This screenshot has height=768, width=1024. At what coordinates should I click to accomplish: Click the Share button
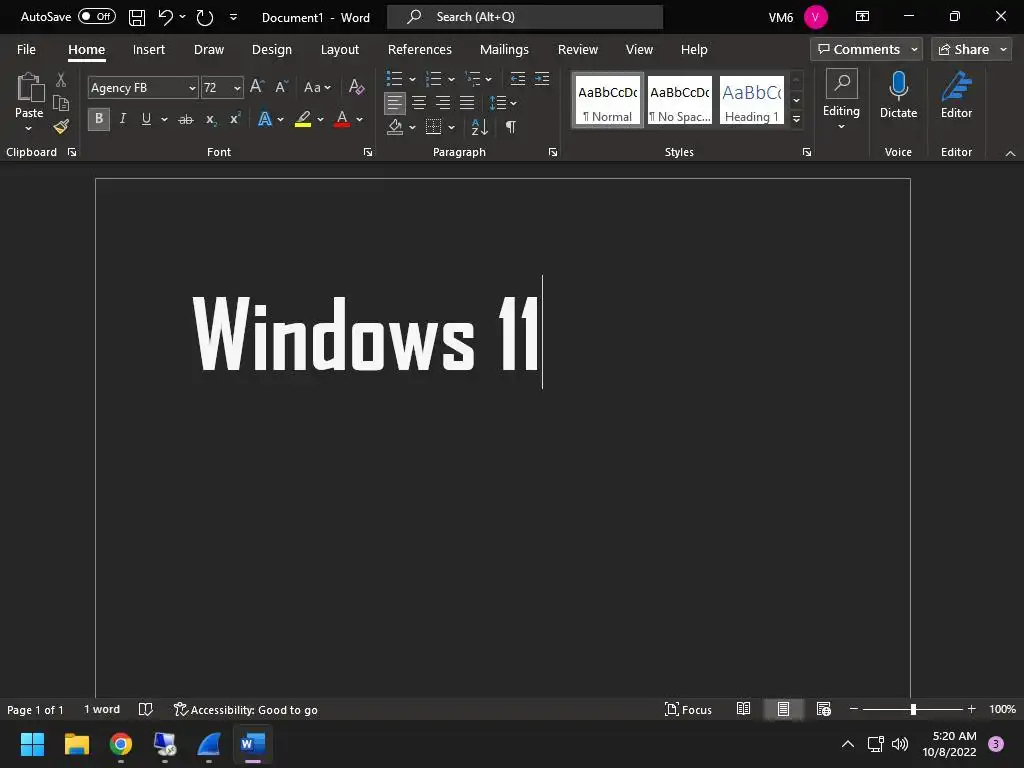tap(971, 50)
